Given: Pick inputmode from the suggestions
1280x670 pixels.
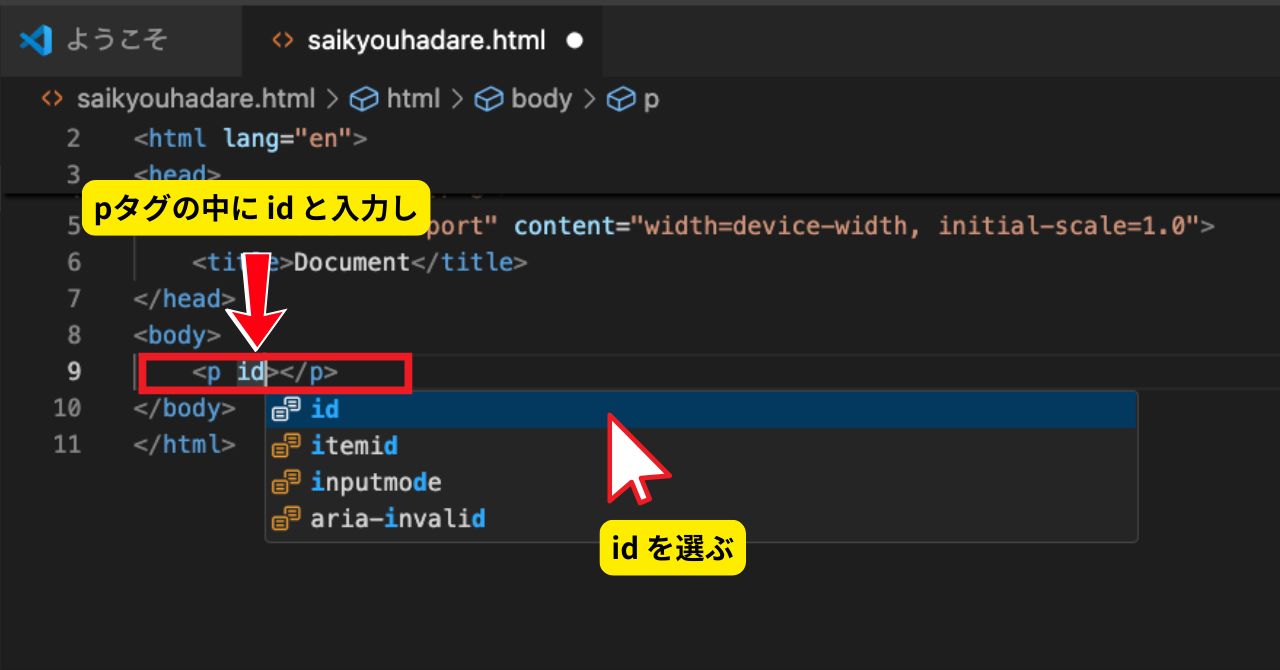Looking at the screenshot, I should click(376, 482).
